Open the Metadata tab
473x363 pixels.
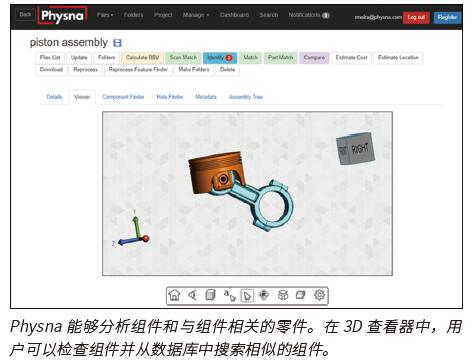point(206,97)
